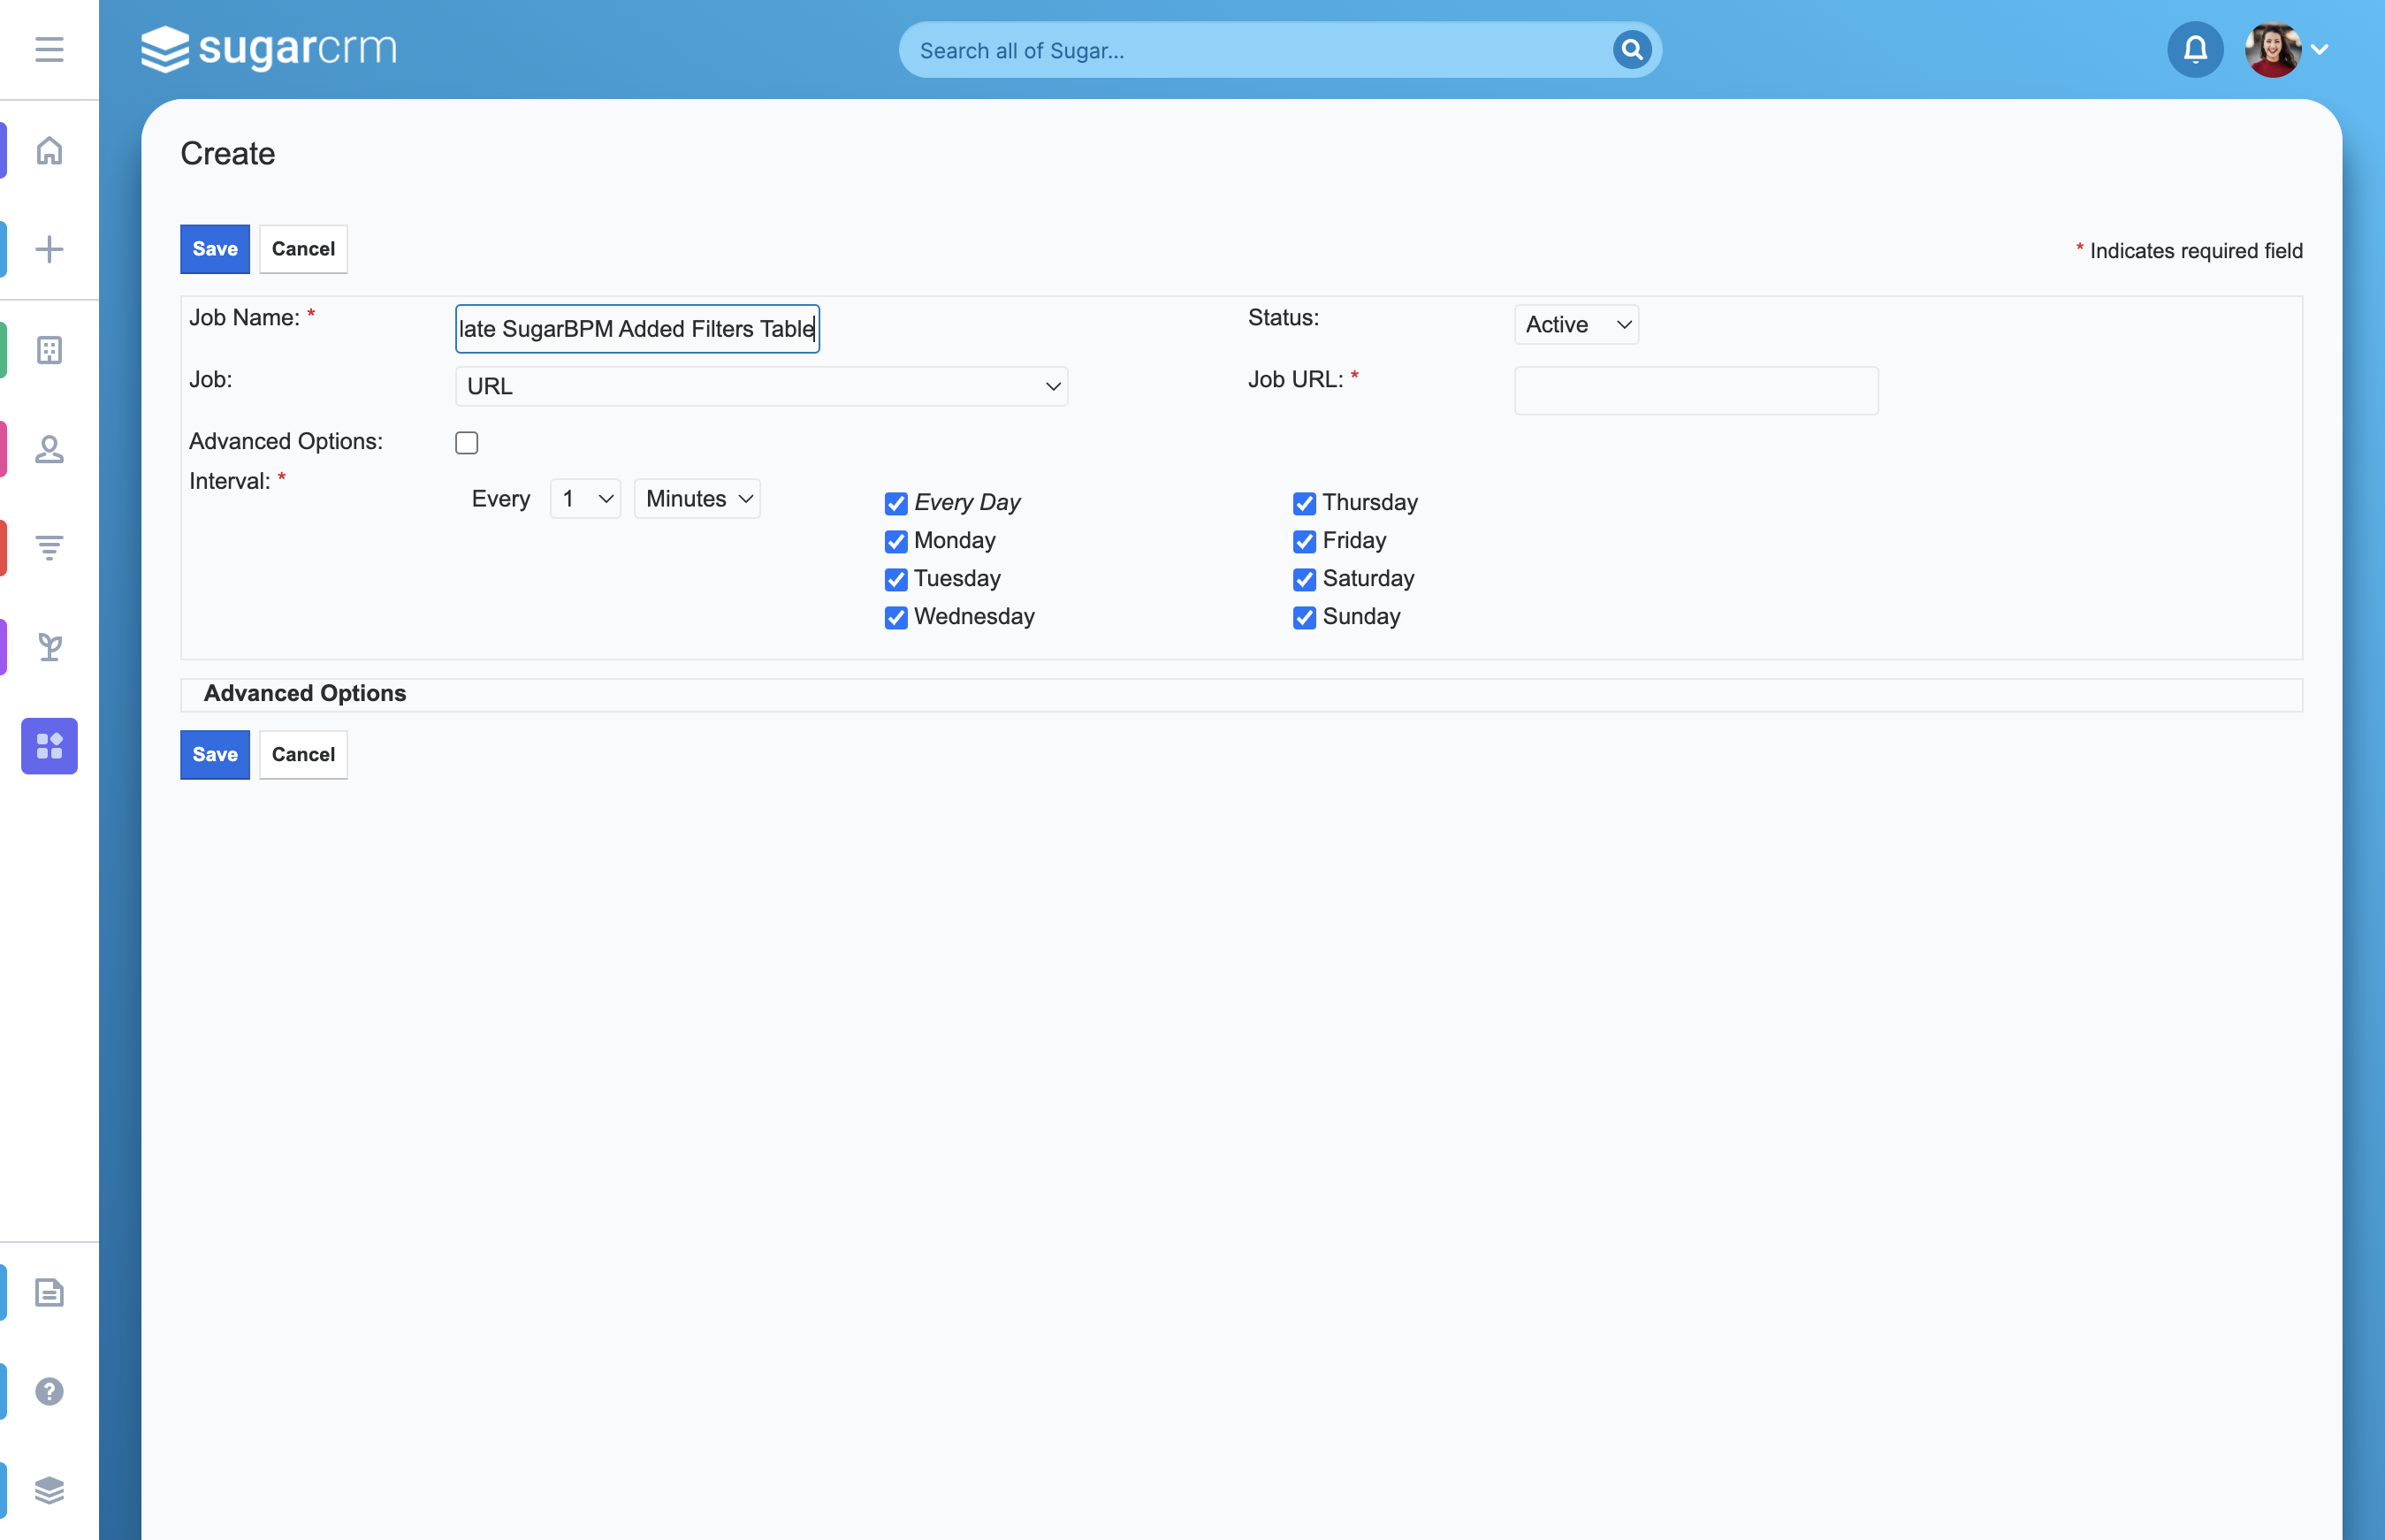Click the top Save button

[215, 249]
